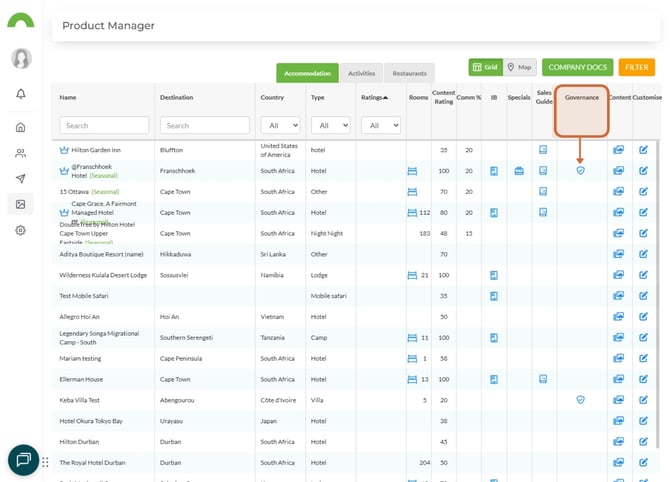
Task: Open rooms bed icon for 15 Ottawa
Action: 412,192
